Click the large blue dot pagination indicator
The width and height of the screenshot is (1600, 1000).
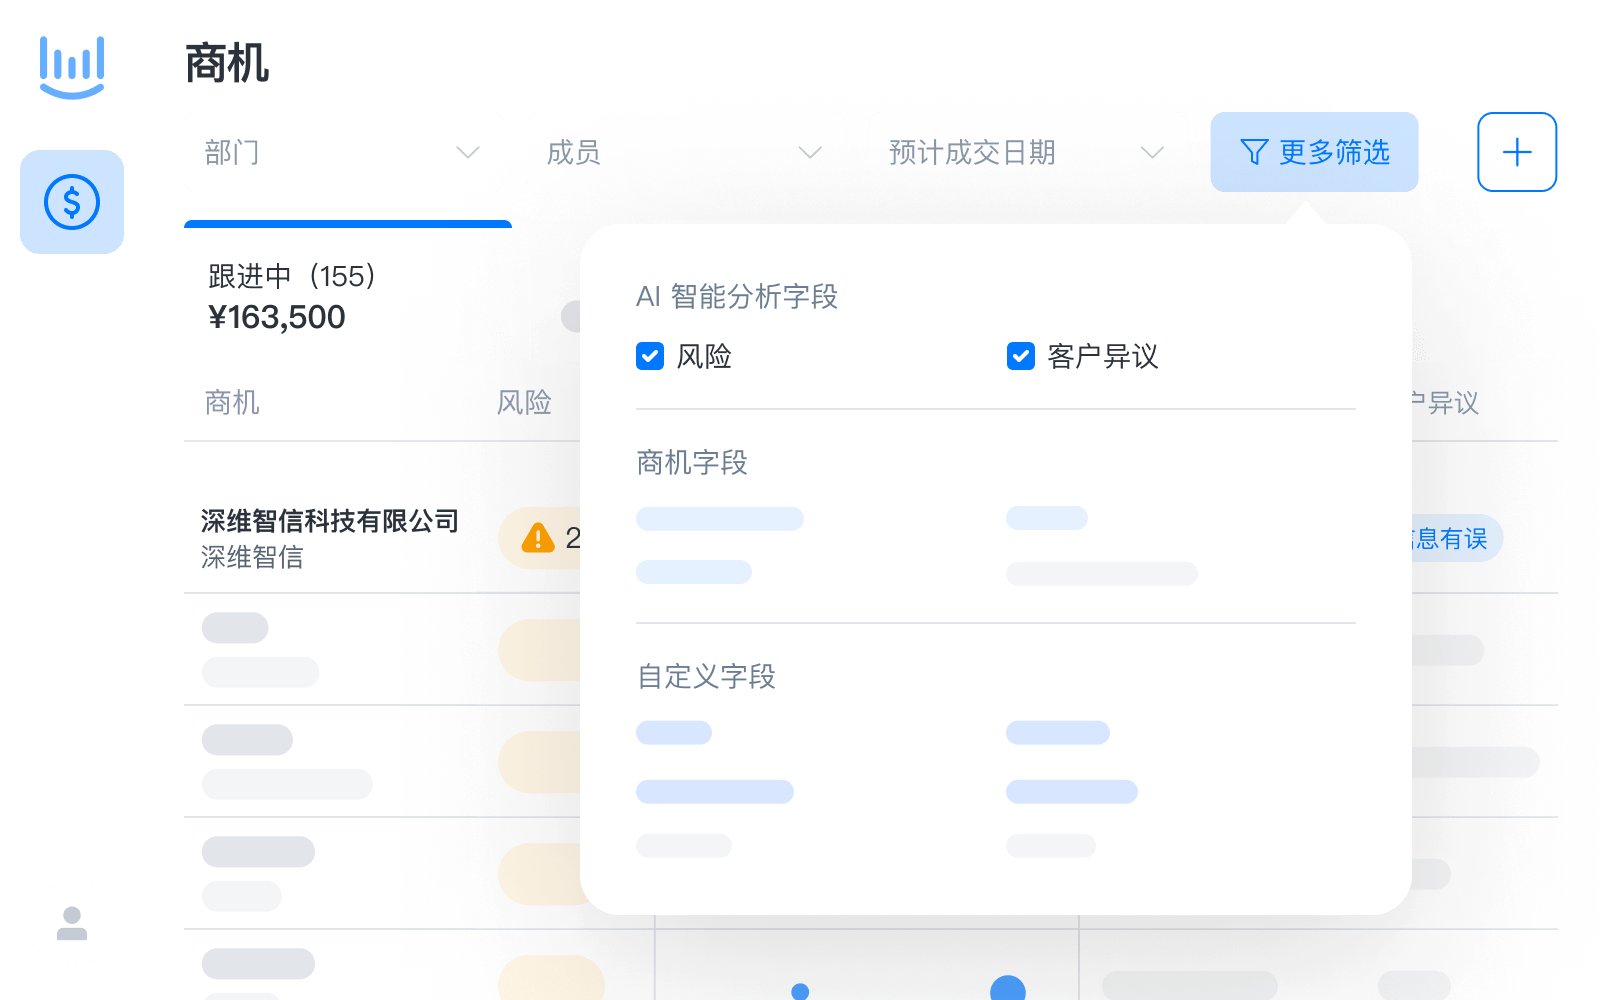pos(1008,992)
